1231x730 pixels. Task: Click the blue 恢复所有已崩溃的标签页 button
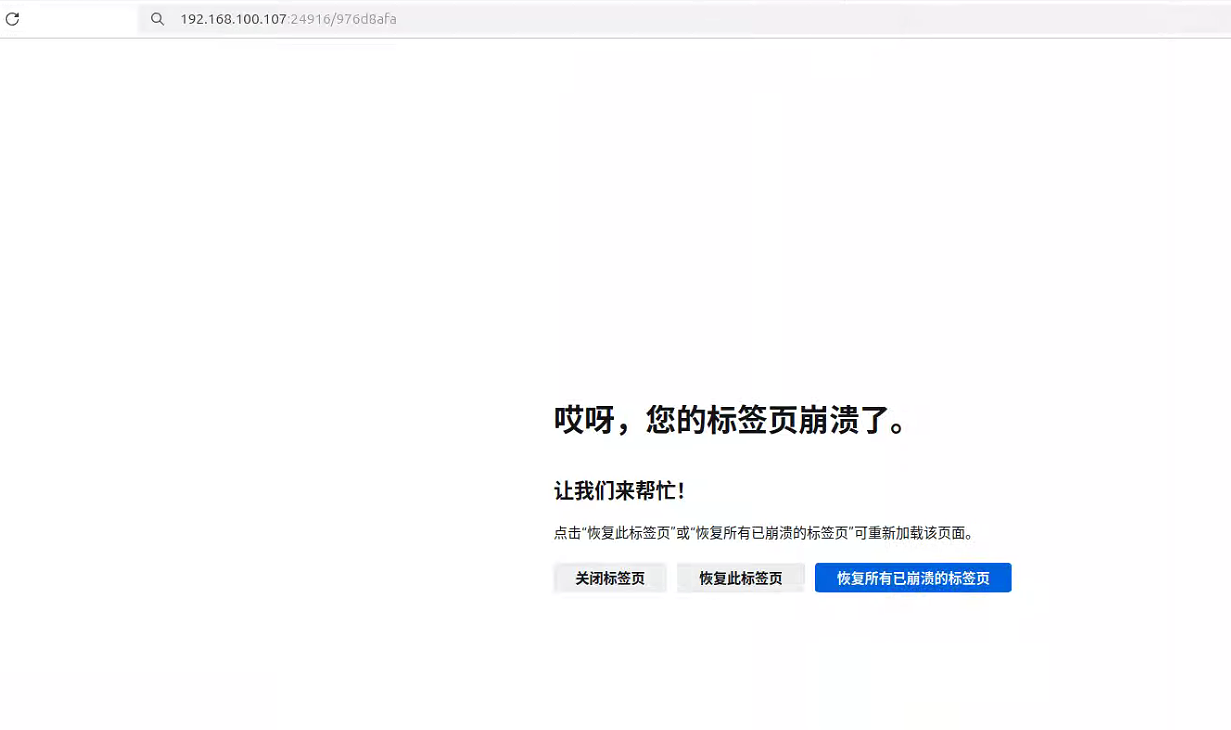pyautogui.click(x=913, y=578)
